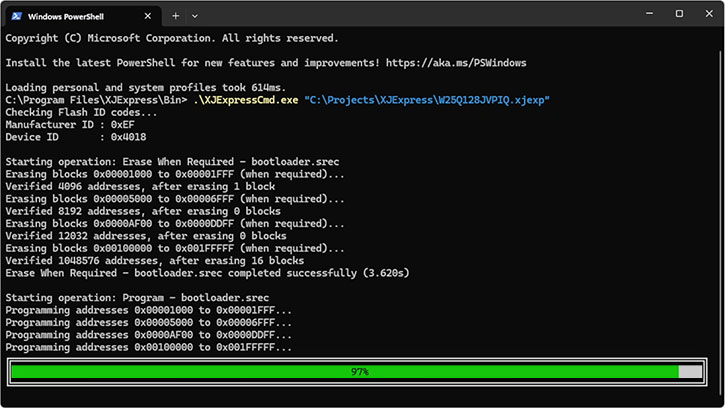Minimize the terminal window
Viewport: 725px width, 408px height.
tap(650, 13)
